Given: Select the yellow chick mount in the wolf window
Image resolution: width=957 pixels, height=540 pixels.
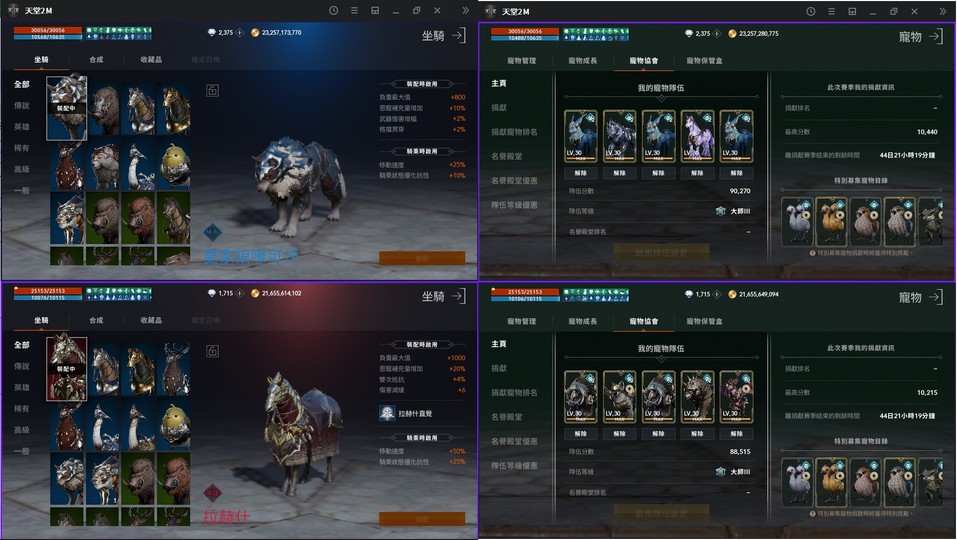Looking at the screenshot, I should [175, 165].
